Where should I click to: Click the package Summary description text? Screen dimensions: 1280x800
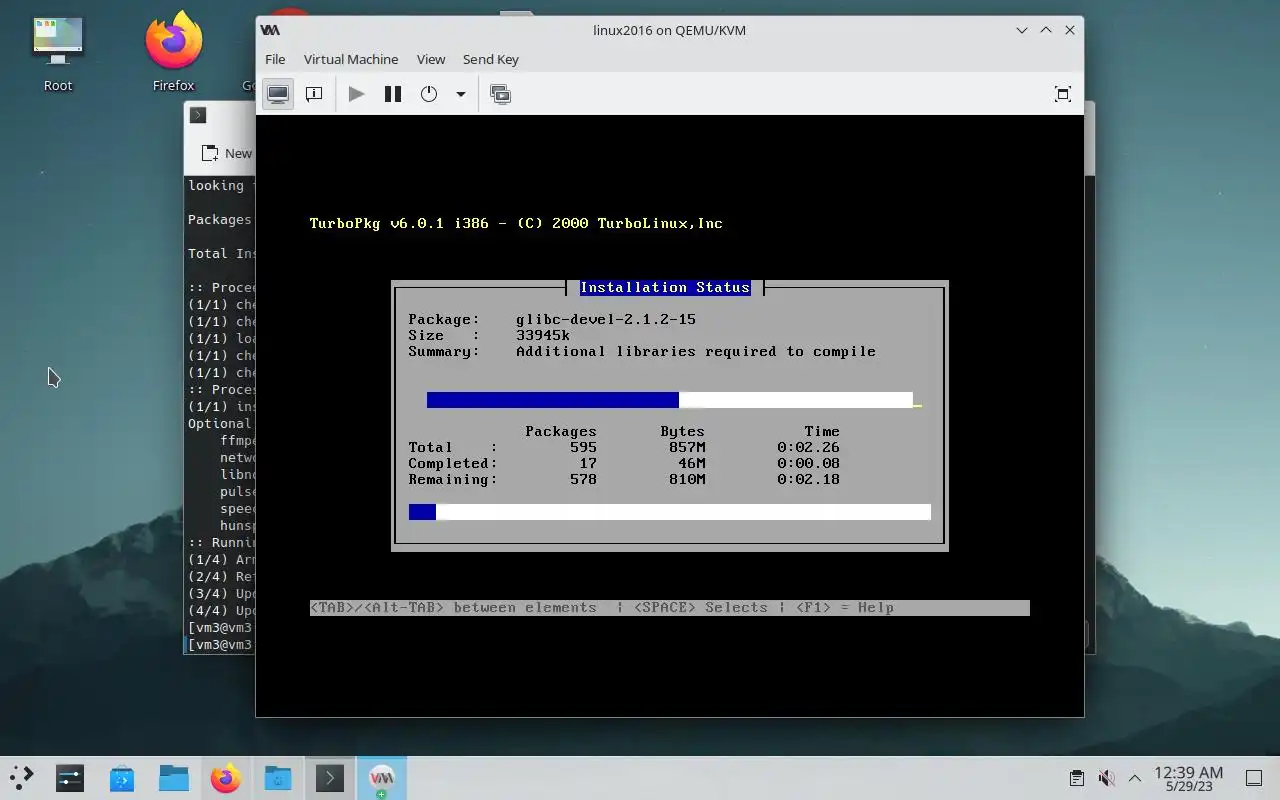pyautogui.click(x=696, y=351)
